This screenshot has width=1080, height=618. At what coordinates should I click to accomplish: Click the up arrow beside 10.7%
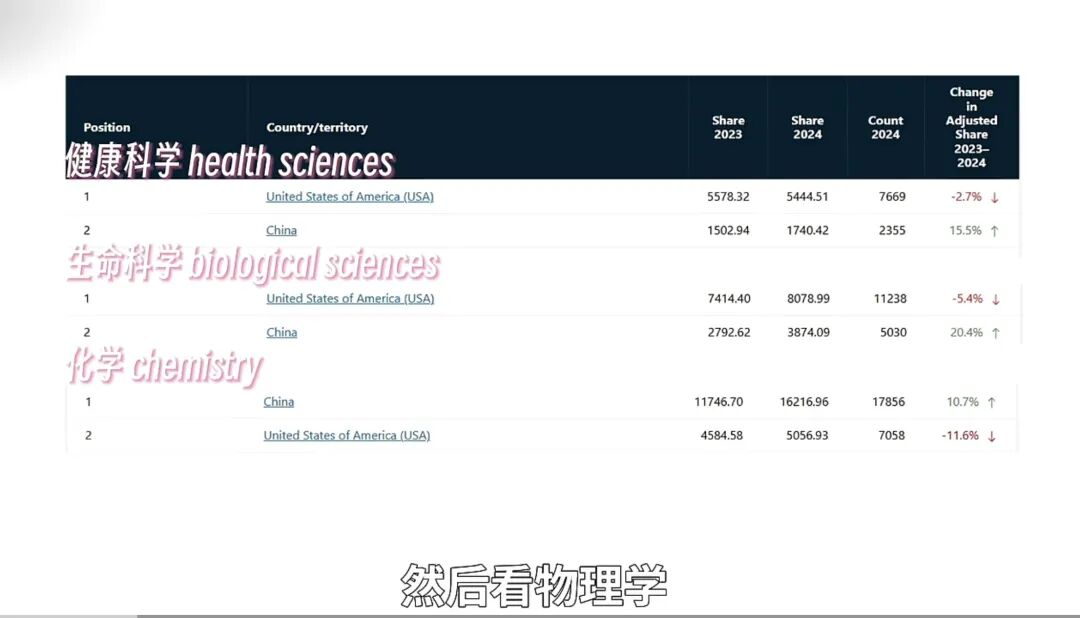click(x=991, y=402)
